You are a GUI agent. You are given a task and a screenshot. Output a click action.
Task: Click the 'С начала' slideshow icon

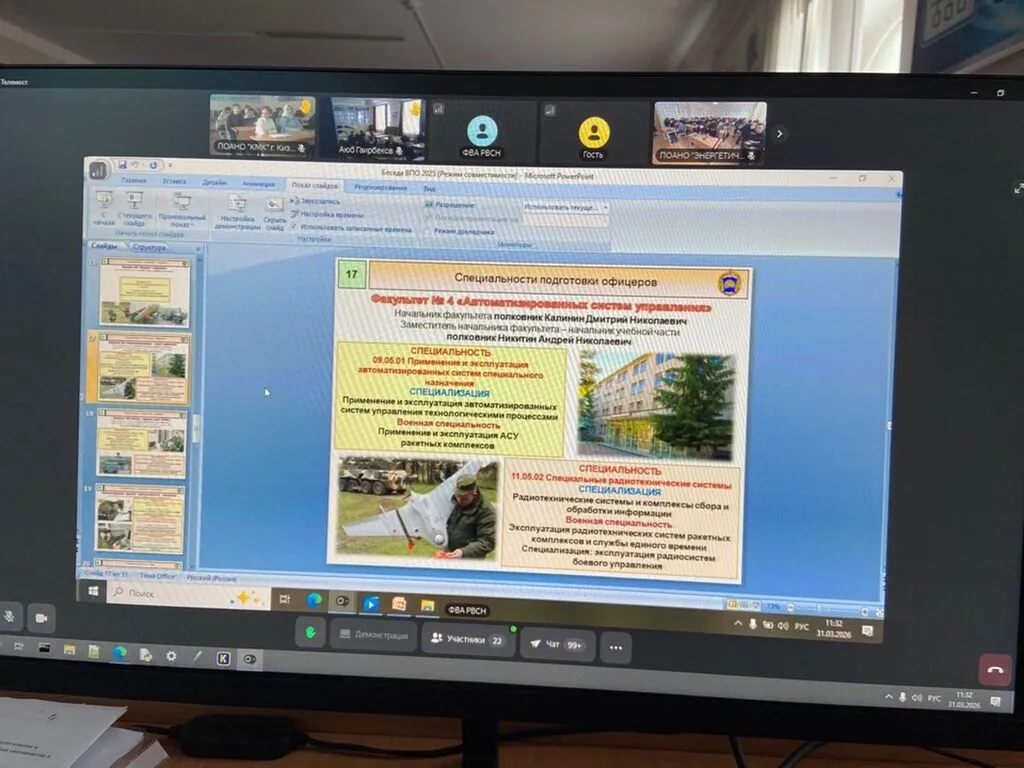pos(103,205)
